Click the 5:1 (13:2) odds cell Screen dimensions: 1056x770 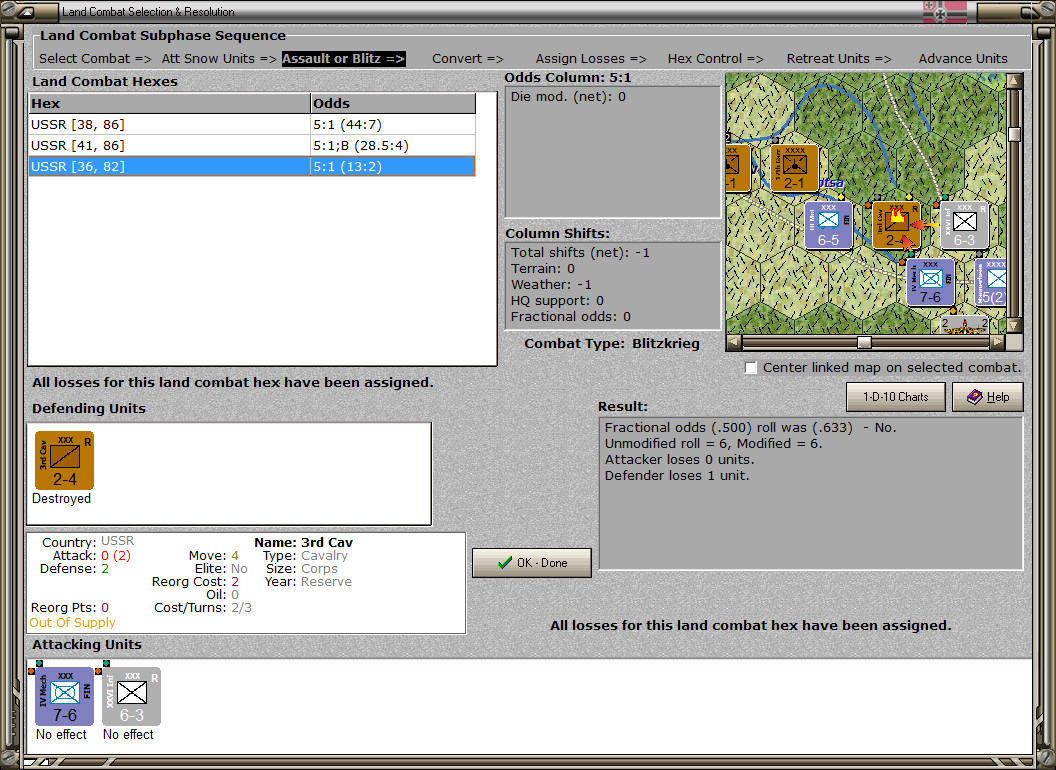393,166
